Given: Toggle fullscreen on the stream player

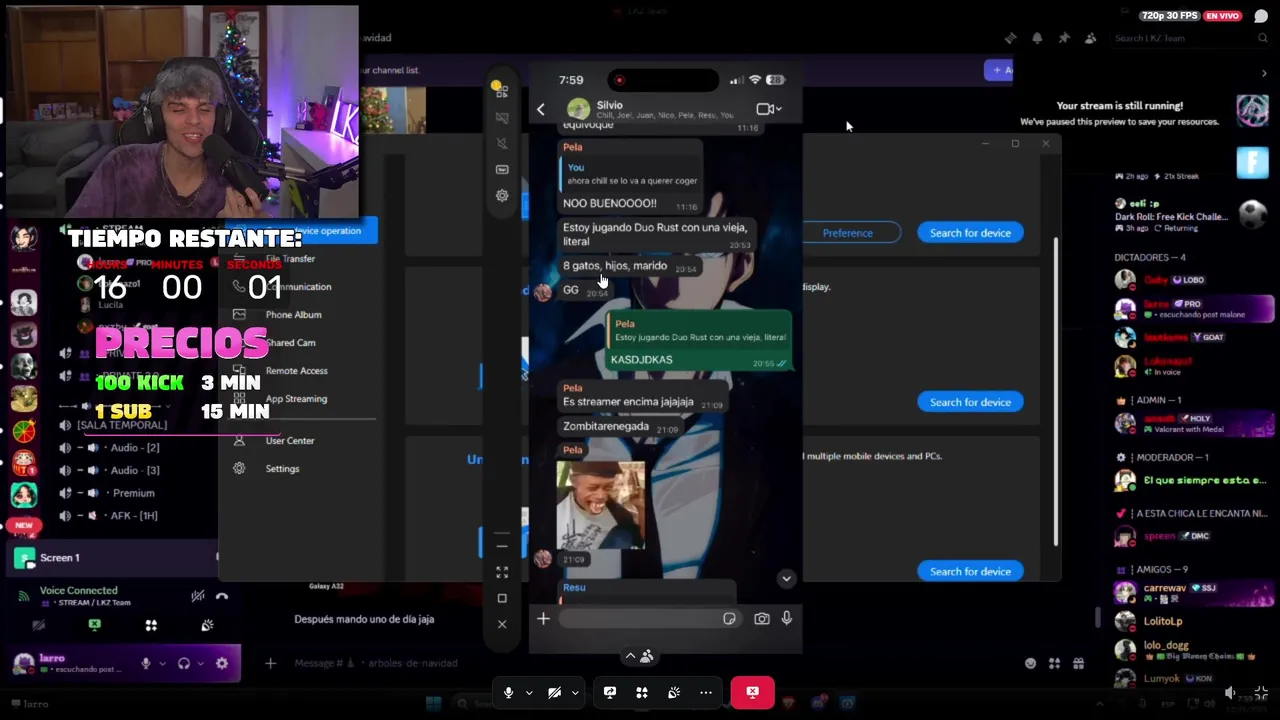Looking at the screenshot, I should [1260, 692].
